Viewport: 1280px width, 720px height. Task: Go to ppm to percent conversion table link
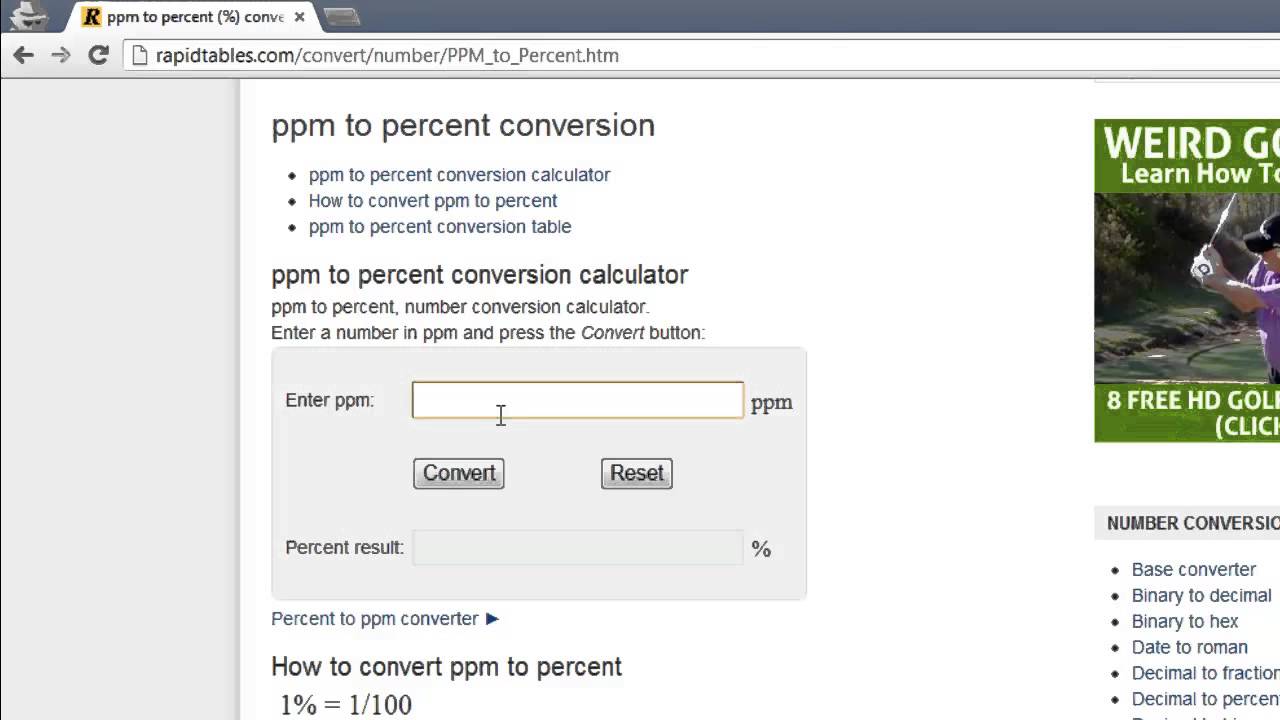coord(440,227)
